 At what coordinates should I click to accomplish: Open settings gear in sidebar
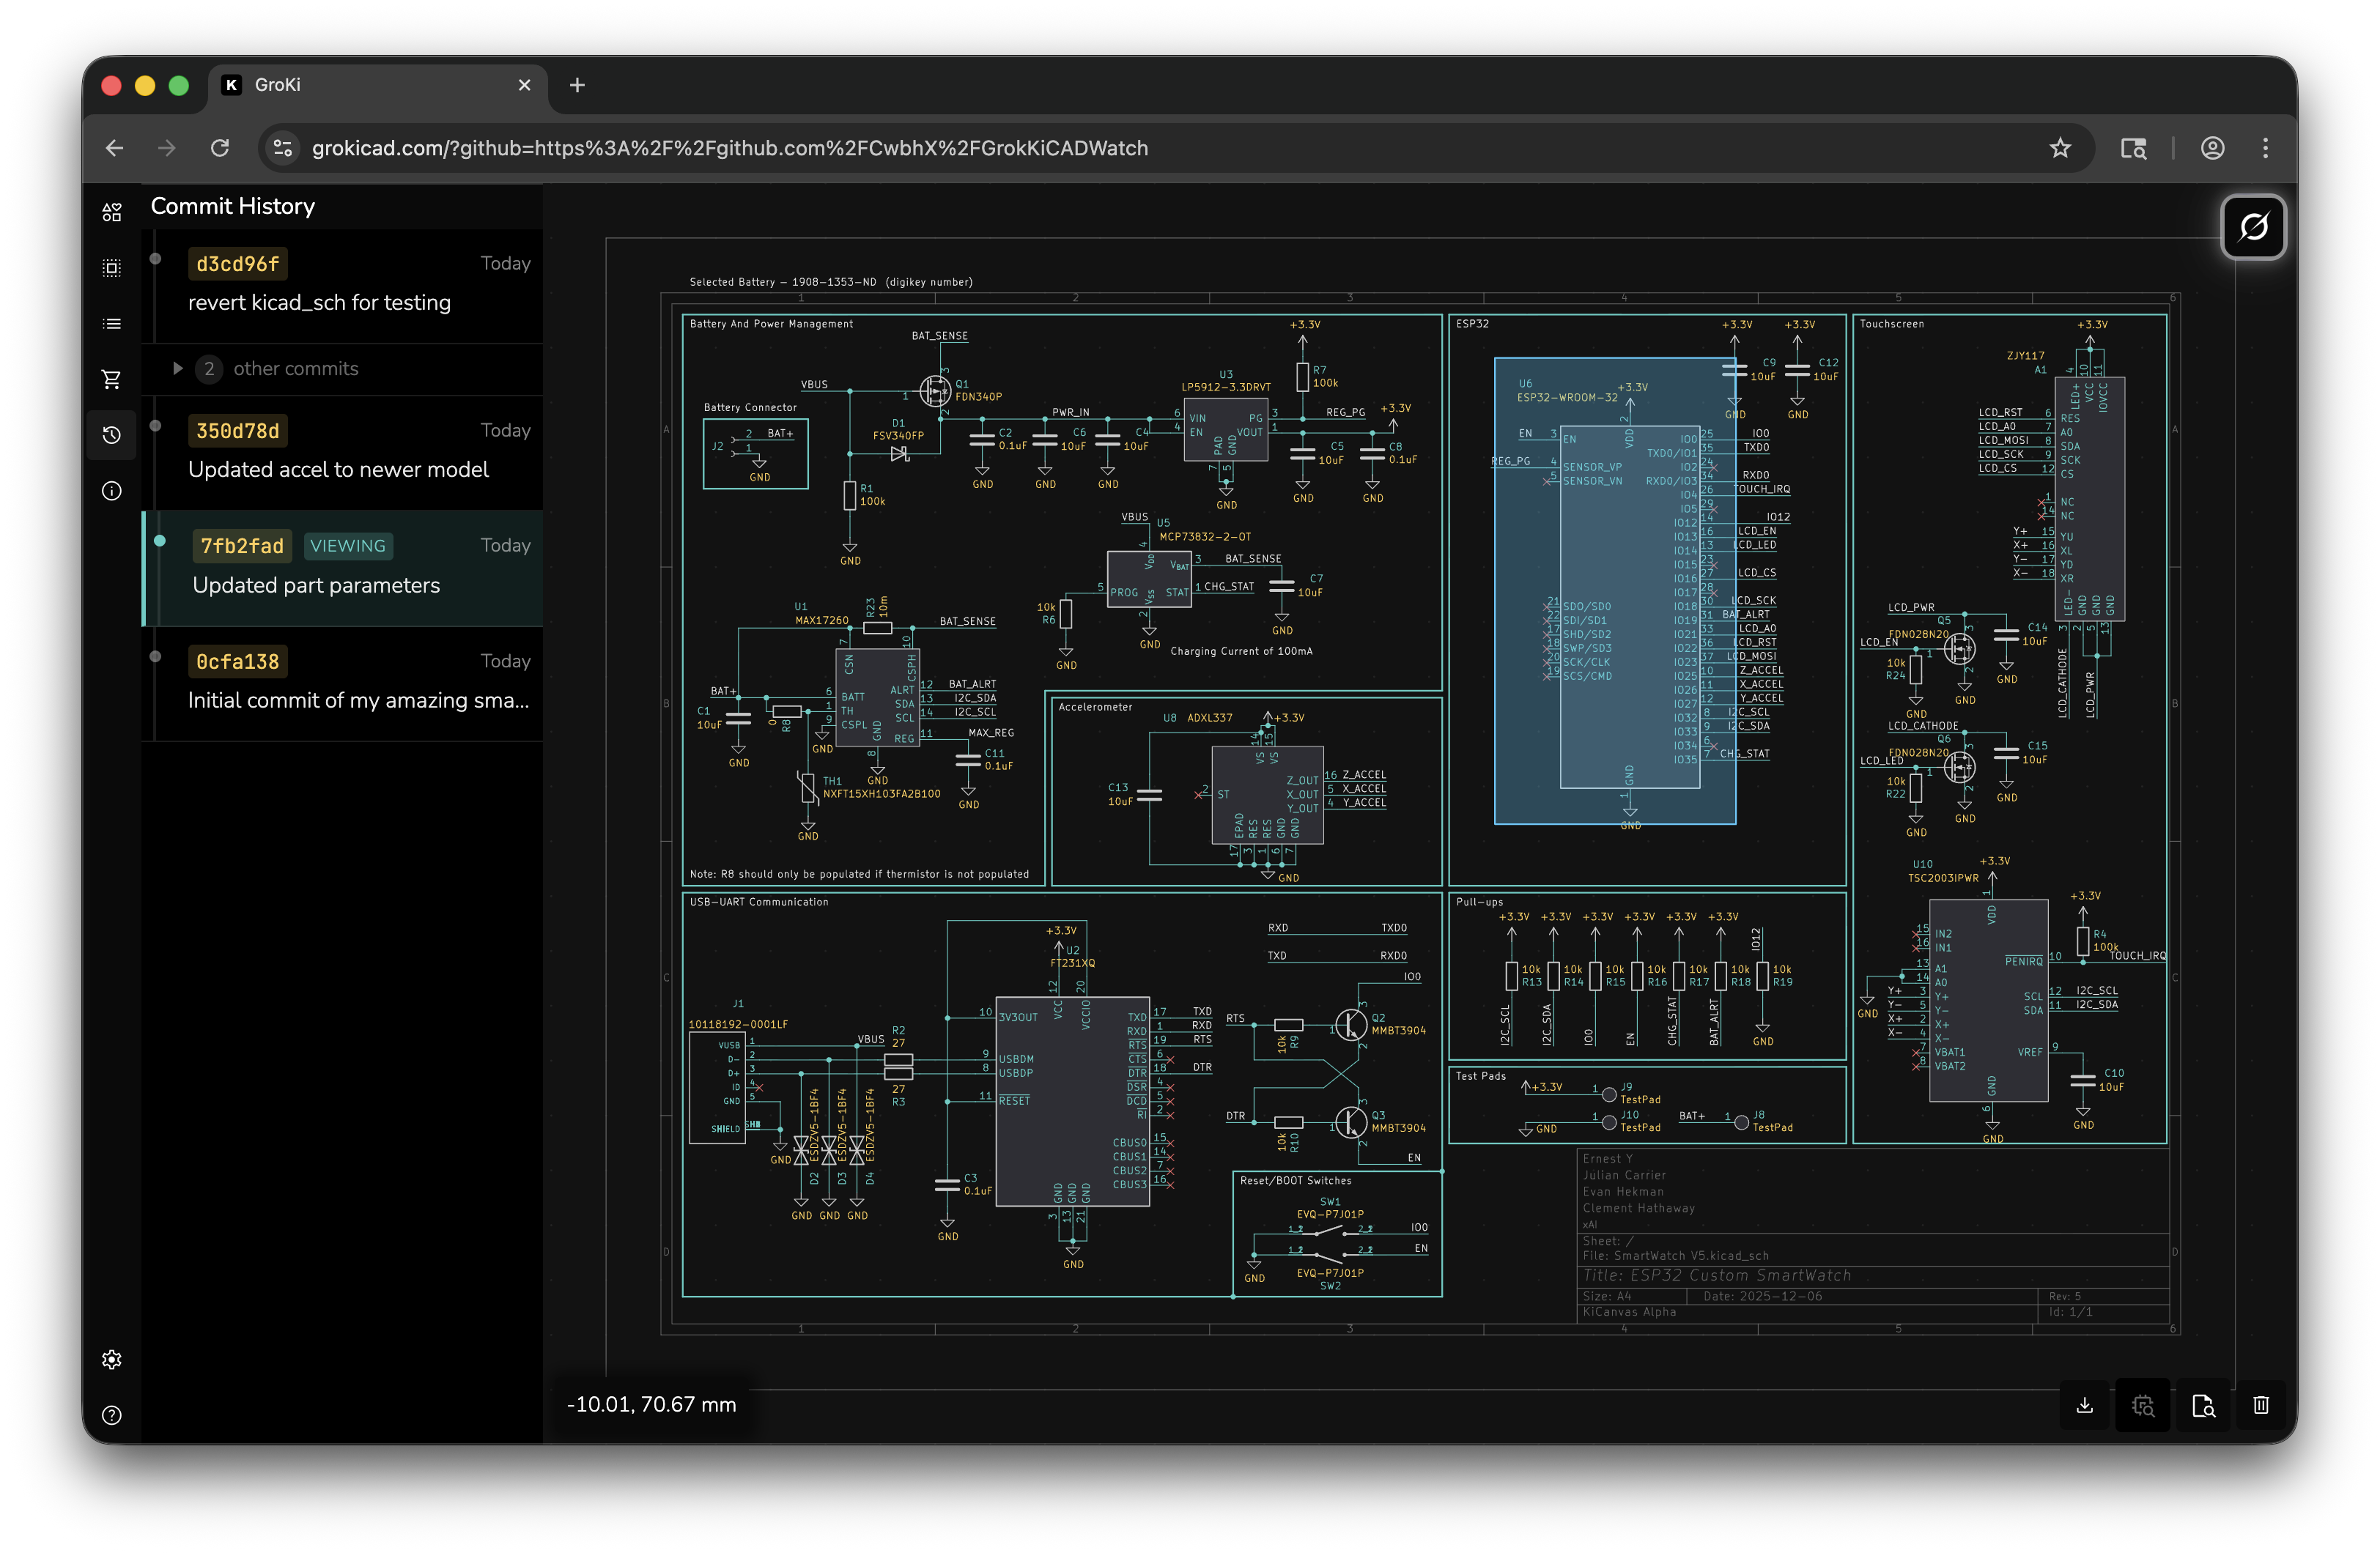coord(112,1359)
